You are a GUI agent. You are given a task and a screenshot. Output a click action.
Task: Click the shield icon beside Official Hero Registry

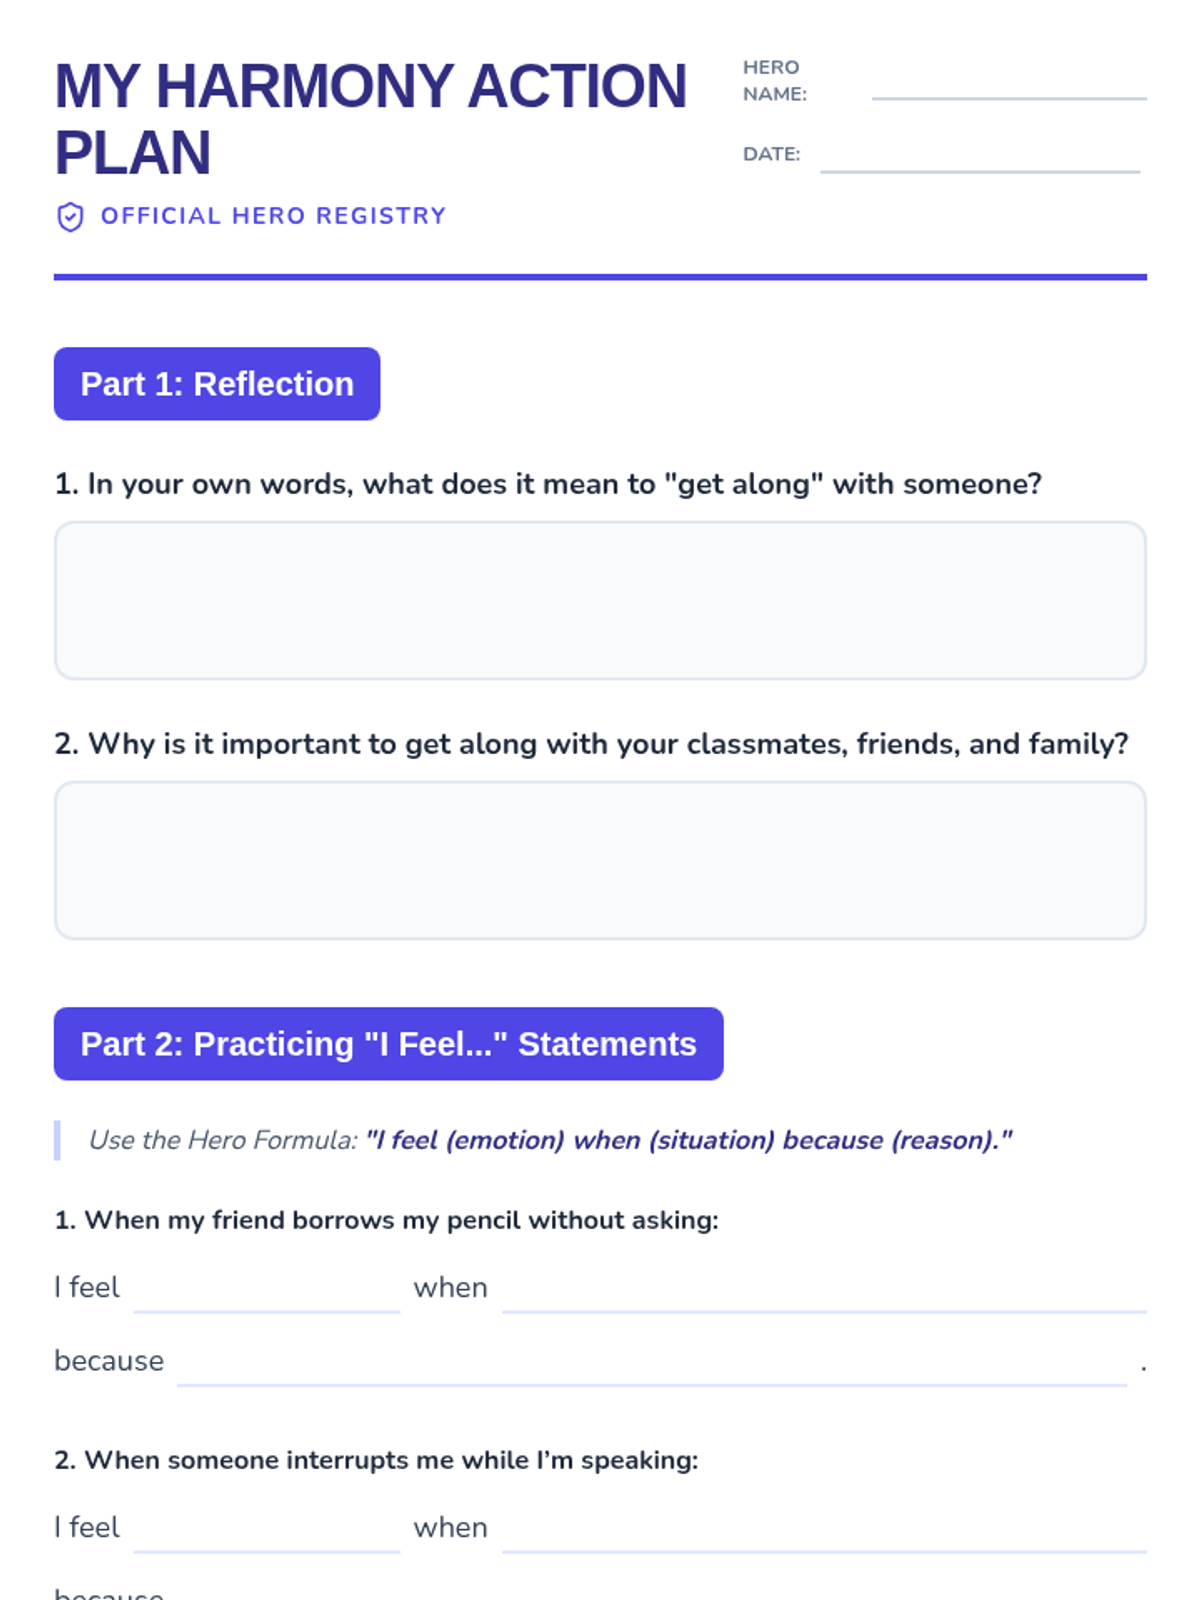pos(70,216)
